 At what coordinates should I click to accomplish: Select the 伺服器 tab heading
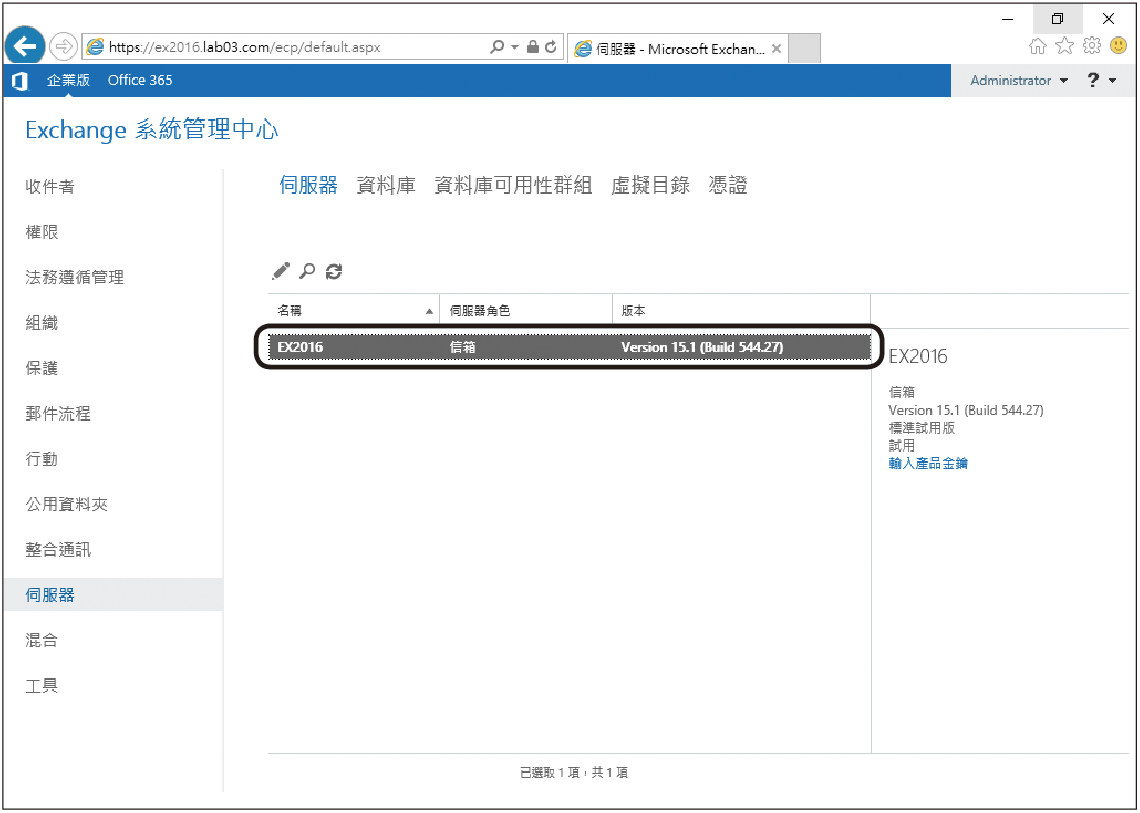308,185
